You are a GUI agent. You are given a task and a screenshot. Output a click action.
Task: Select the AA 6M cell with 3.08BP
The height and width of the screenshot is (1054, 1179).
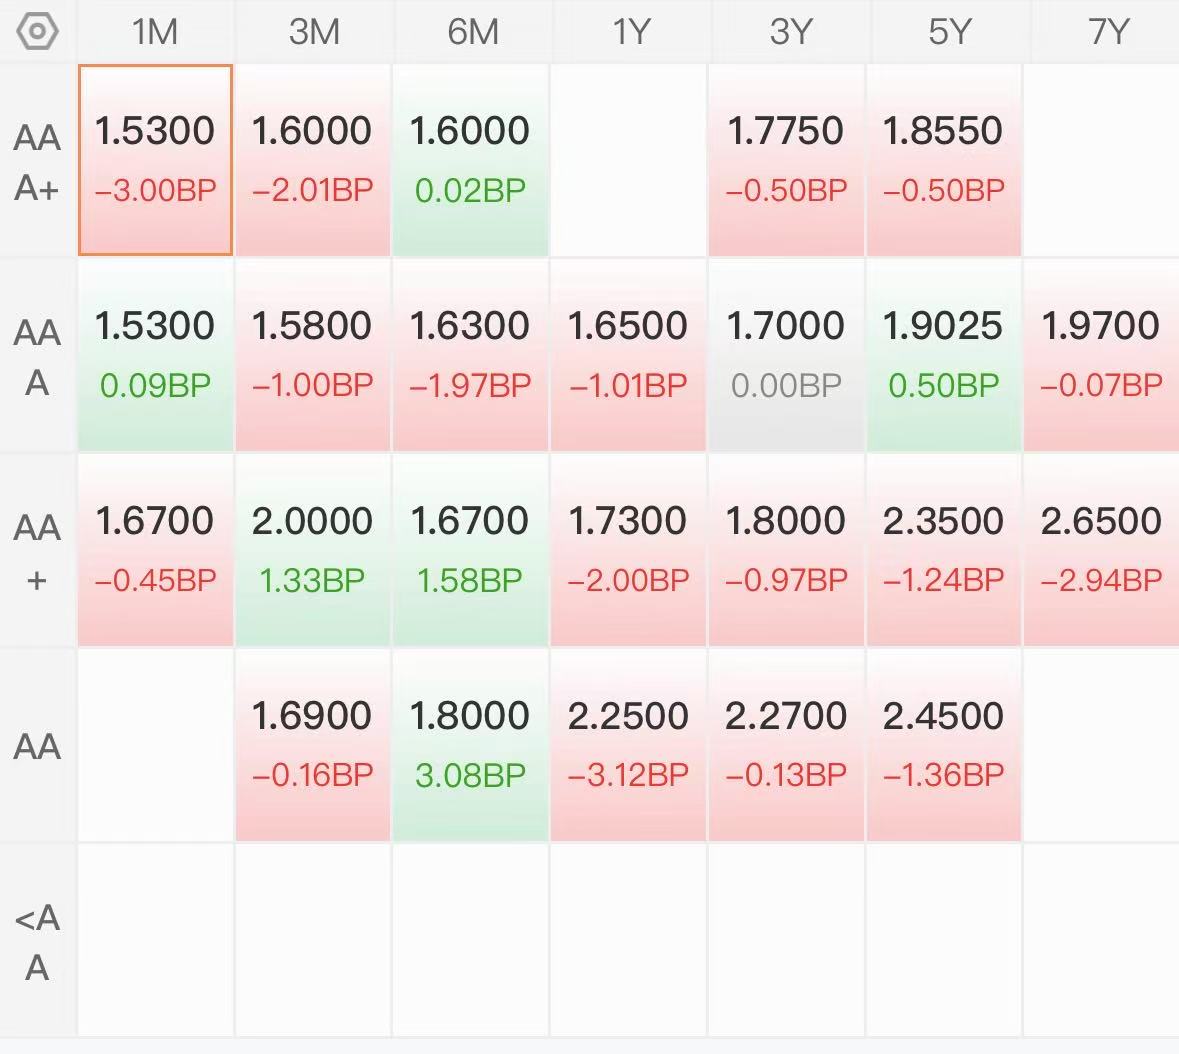tap(471, 745)
